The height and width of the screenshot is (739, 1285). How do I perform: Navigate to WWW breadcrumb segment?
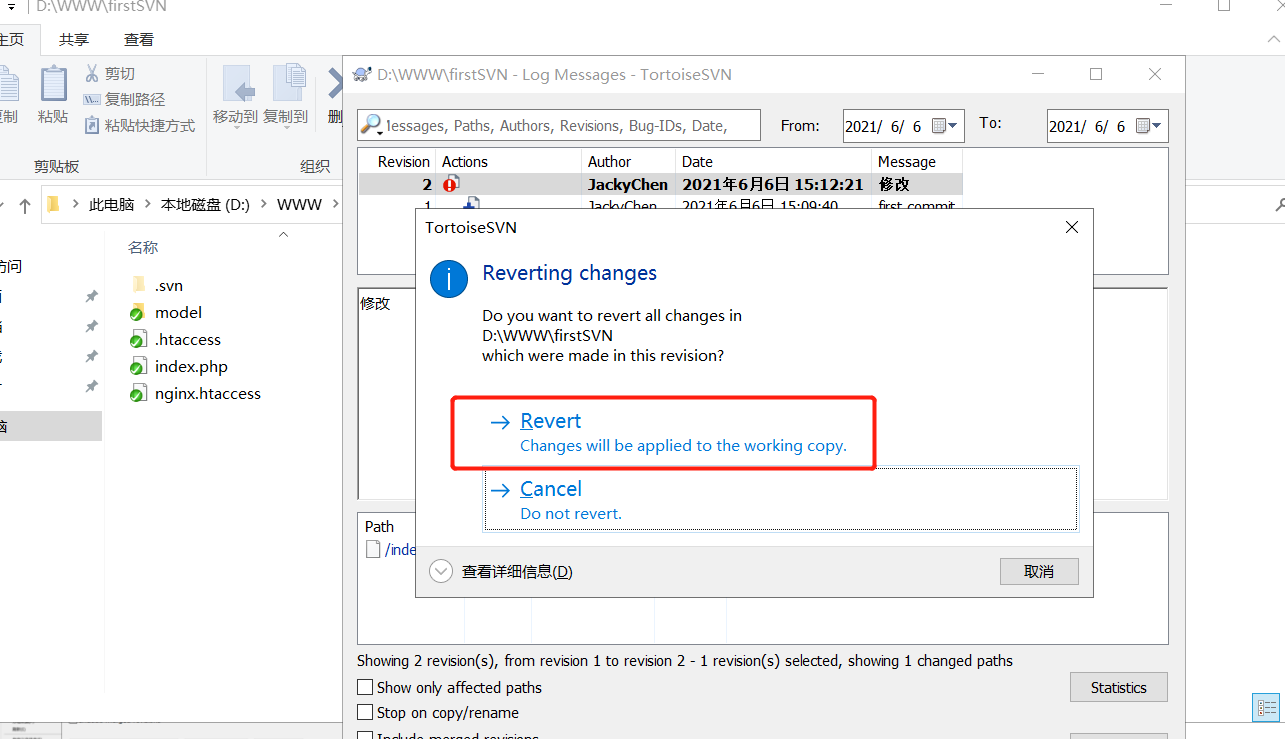click(x=299, y=204)
